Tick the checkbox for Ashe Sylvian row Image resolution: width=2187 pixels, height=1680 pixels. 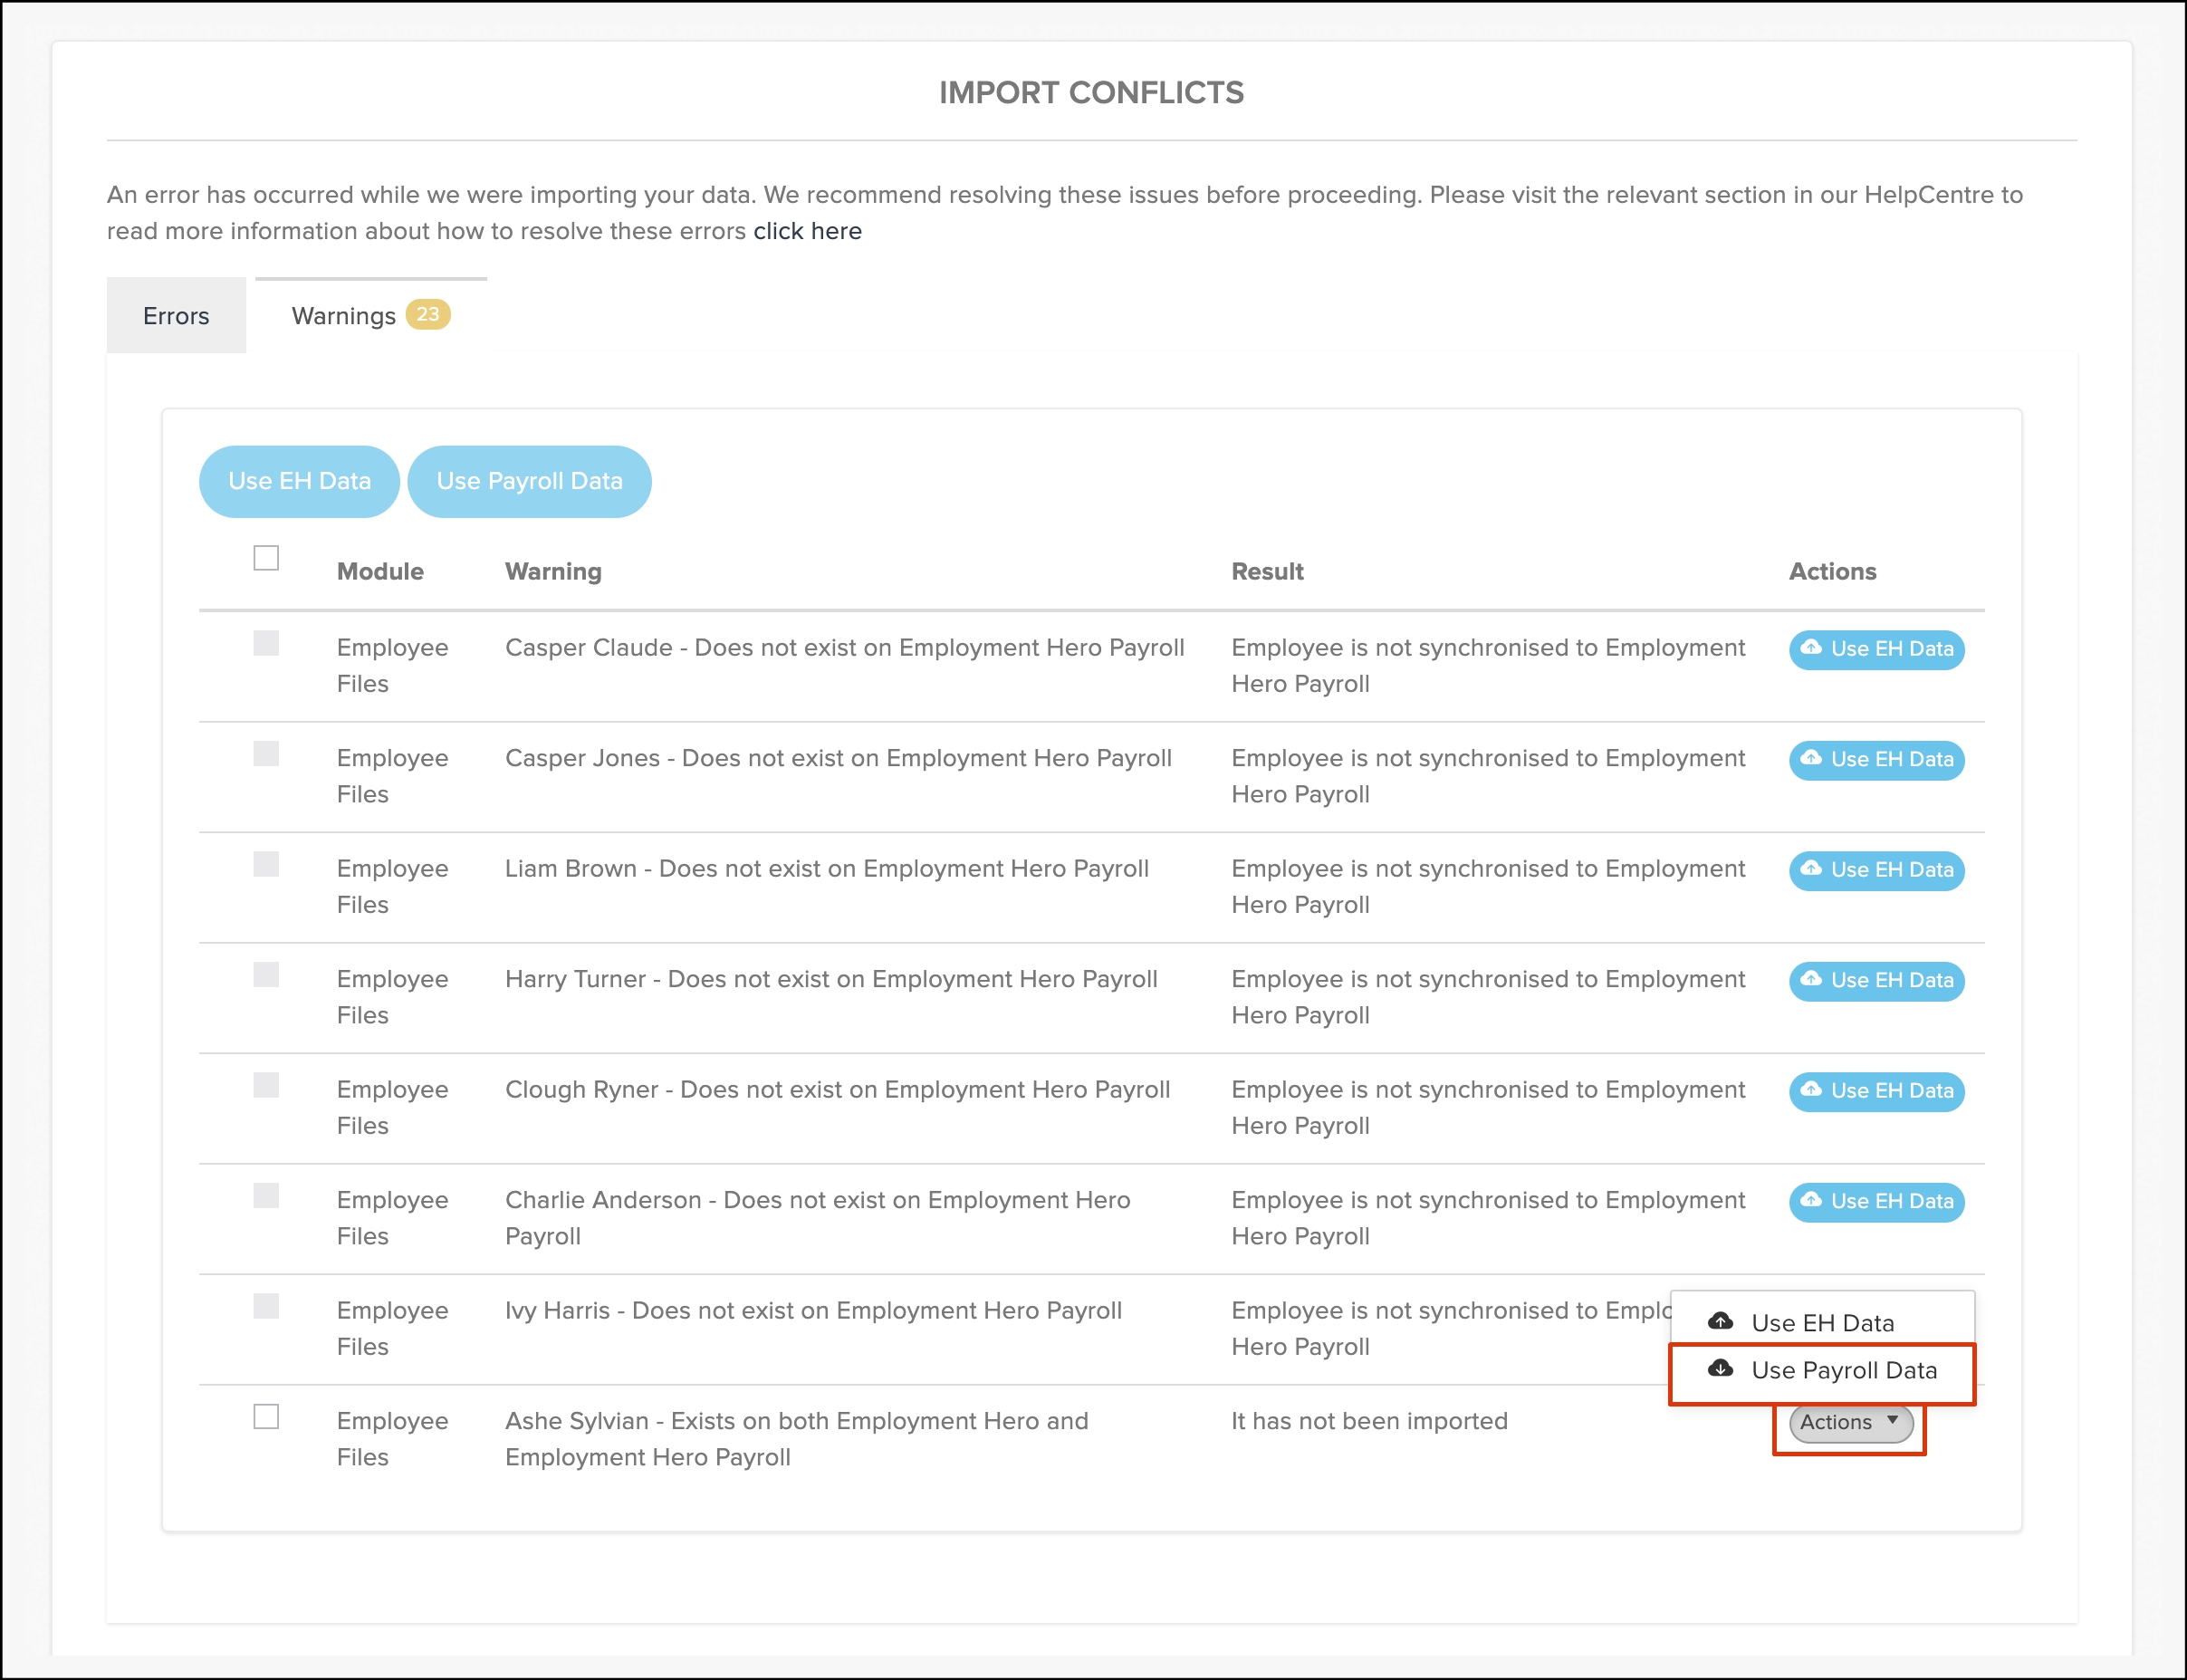click(266, 1417)
